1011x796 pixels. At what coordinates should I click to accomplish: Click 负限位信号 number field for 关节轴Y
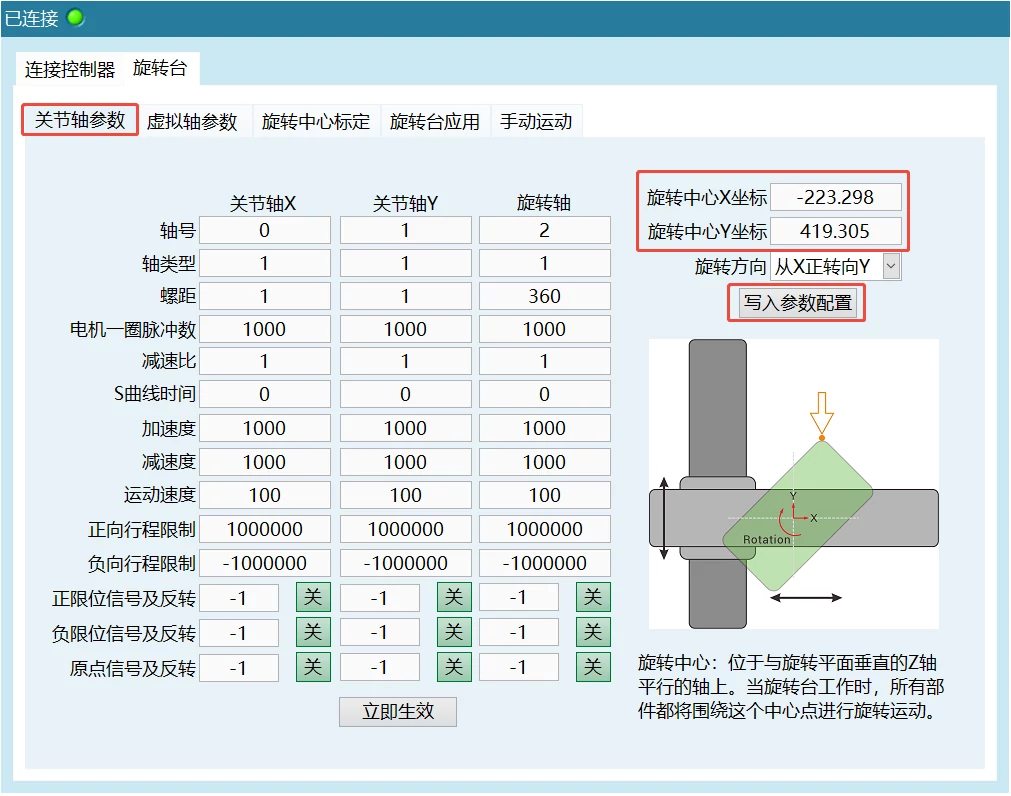pyautogui.click(x=380, y=632)
